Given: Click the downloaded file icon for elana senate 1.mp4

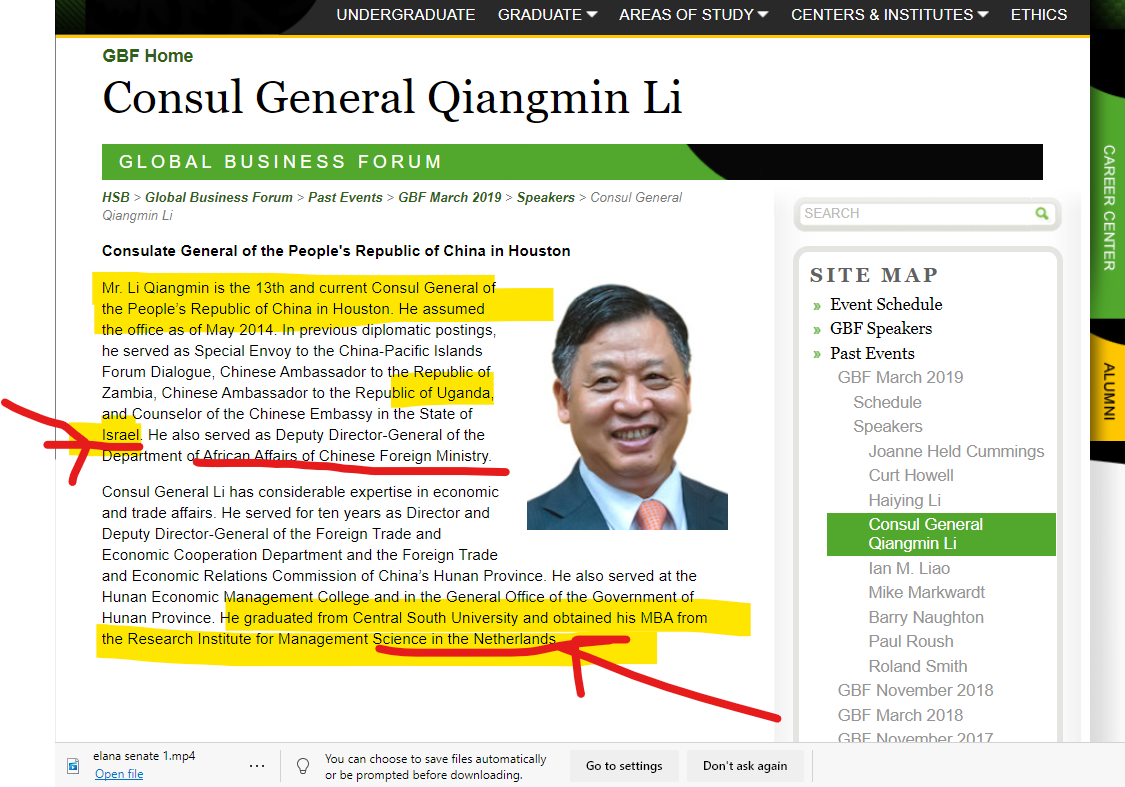Looking at the screenshot, I should click(x=73, y=765).
